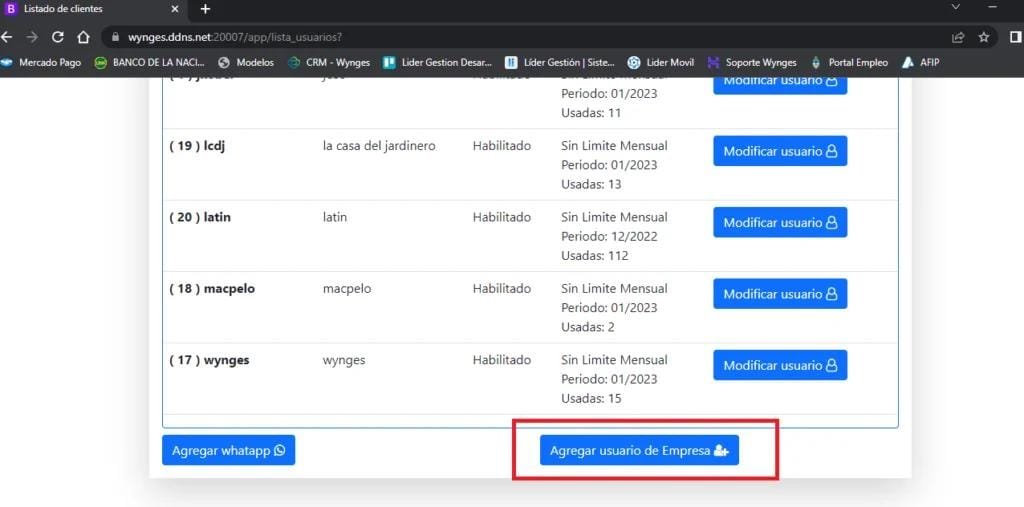Click Modificar usuario for lcdj

pyautogui.click(x=779, y=151)
